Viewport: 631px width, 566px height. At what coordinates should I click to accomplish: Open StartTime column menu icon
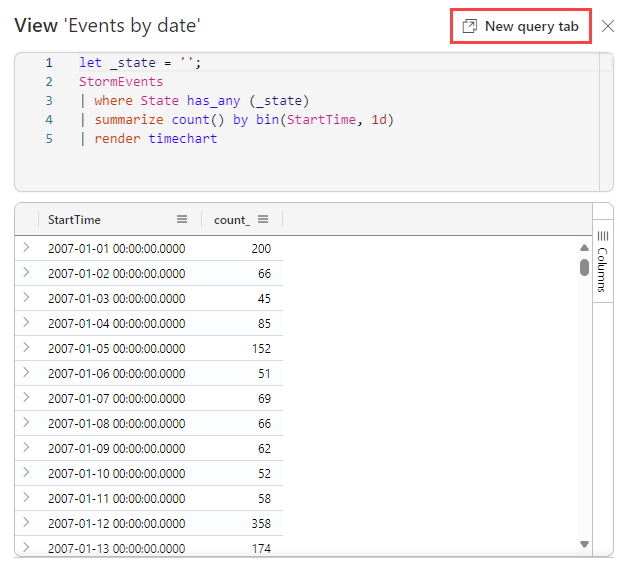point(182,219)
